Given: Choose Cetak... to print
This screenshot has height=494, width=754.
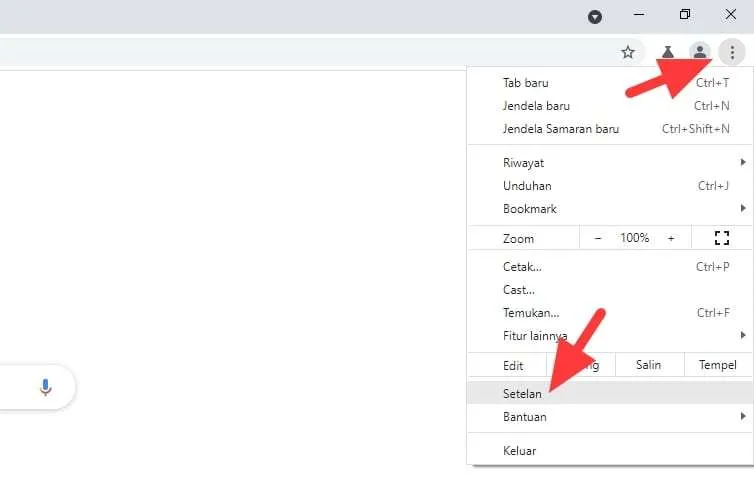Looking at the screenshot, I should coord(610,266).
